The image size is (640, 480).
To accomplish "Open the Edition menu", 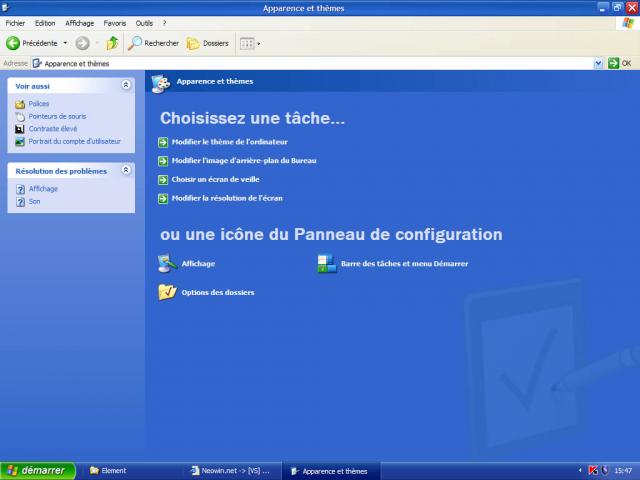I will [x=45, y=23].
